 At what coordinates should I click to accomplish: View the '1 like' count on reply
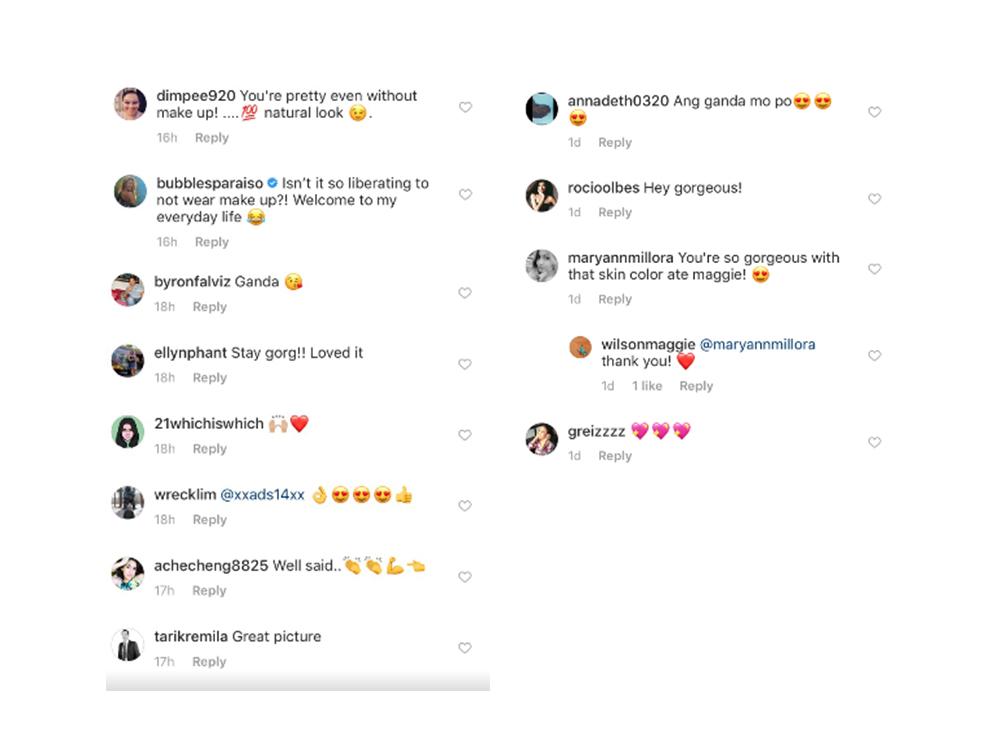tap(647, 386)
